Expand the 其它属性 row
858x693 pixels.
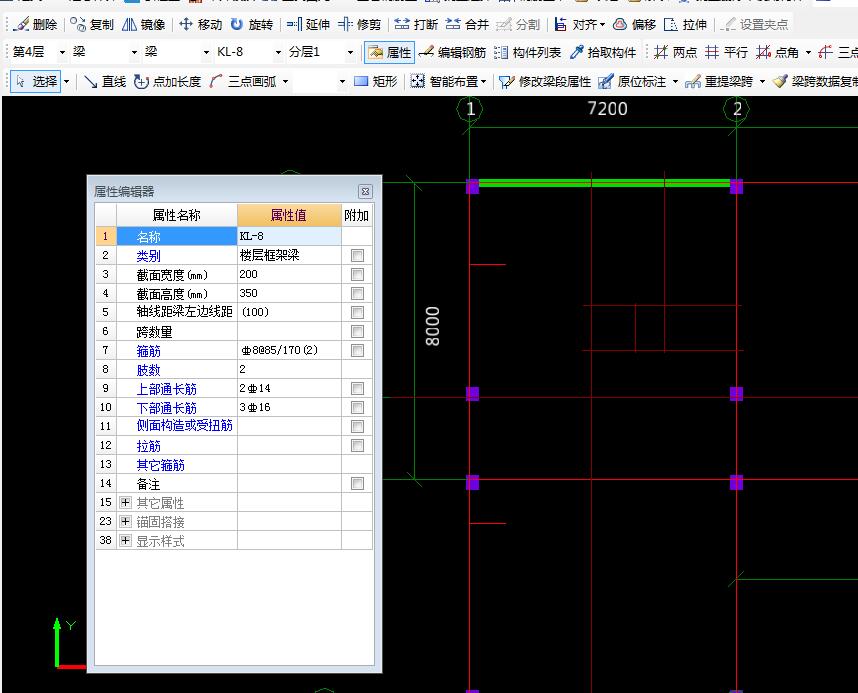pos(125,502)
